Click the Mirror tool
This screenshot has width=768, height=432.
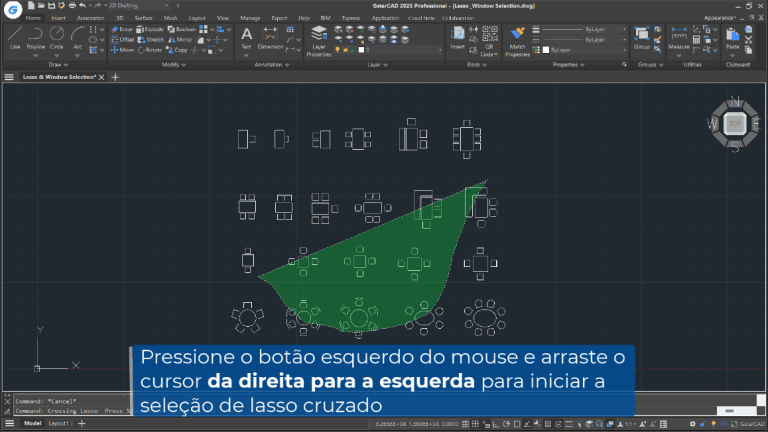pos(180,40)
